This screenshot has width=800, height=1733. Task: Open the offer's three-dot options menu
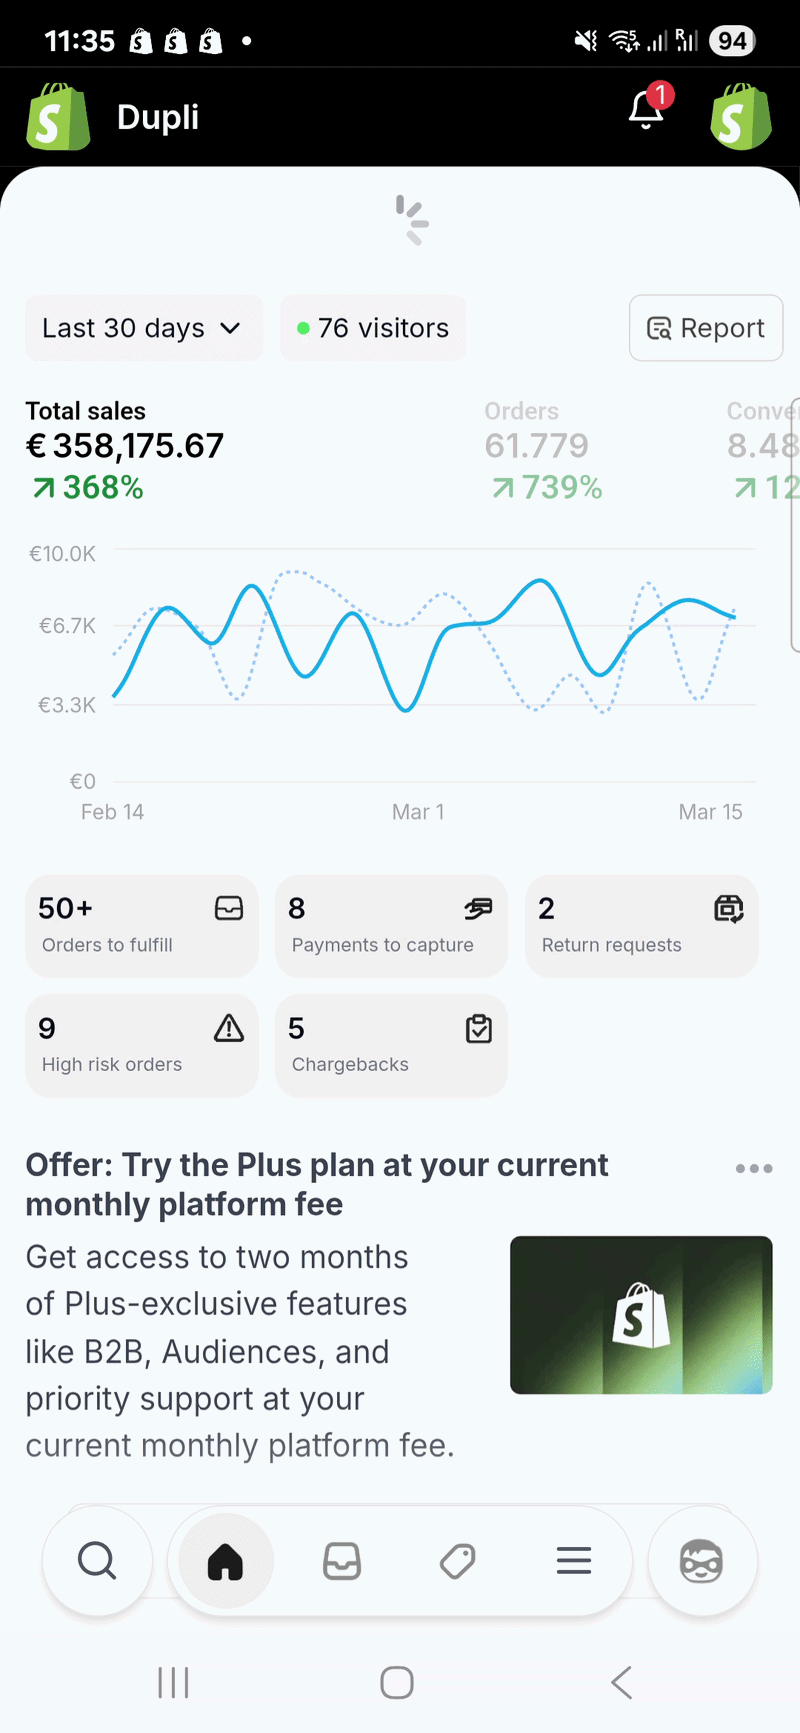point(753,1168)
